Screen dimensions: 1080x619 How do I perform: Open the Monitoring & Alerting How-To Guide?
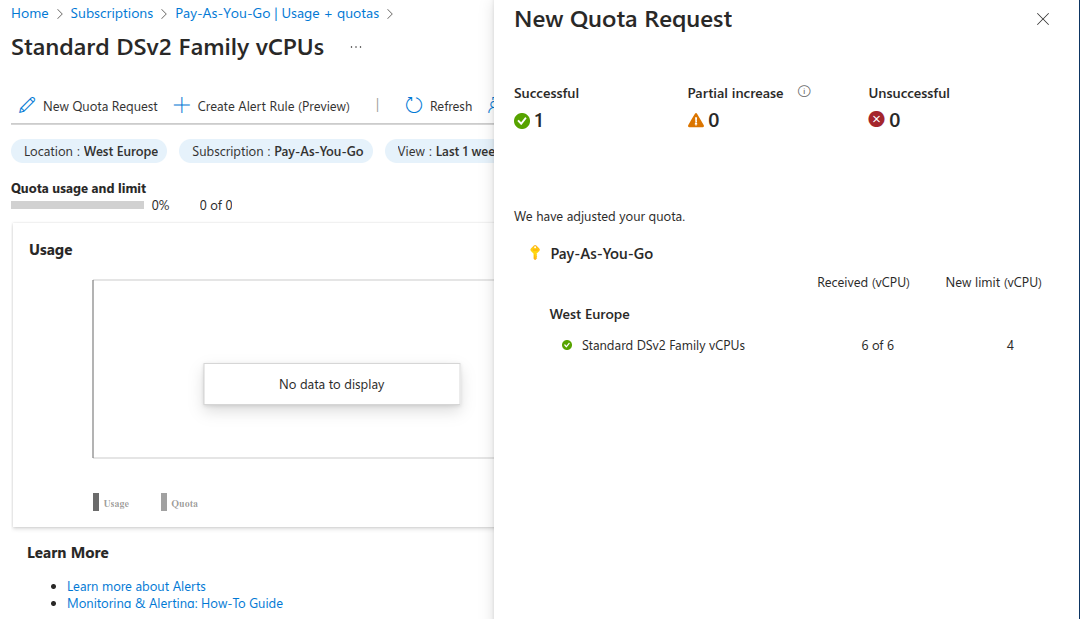click(x=175, y=603)
